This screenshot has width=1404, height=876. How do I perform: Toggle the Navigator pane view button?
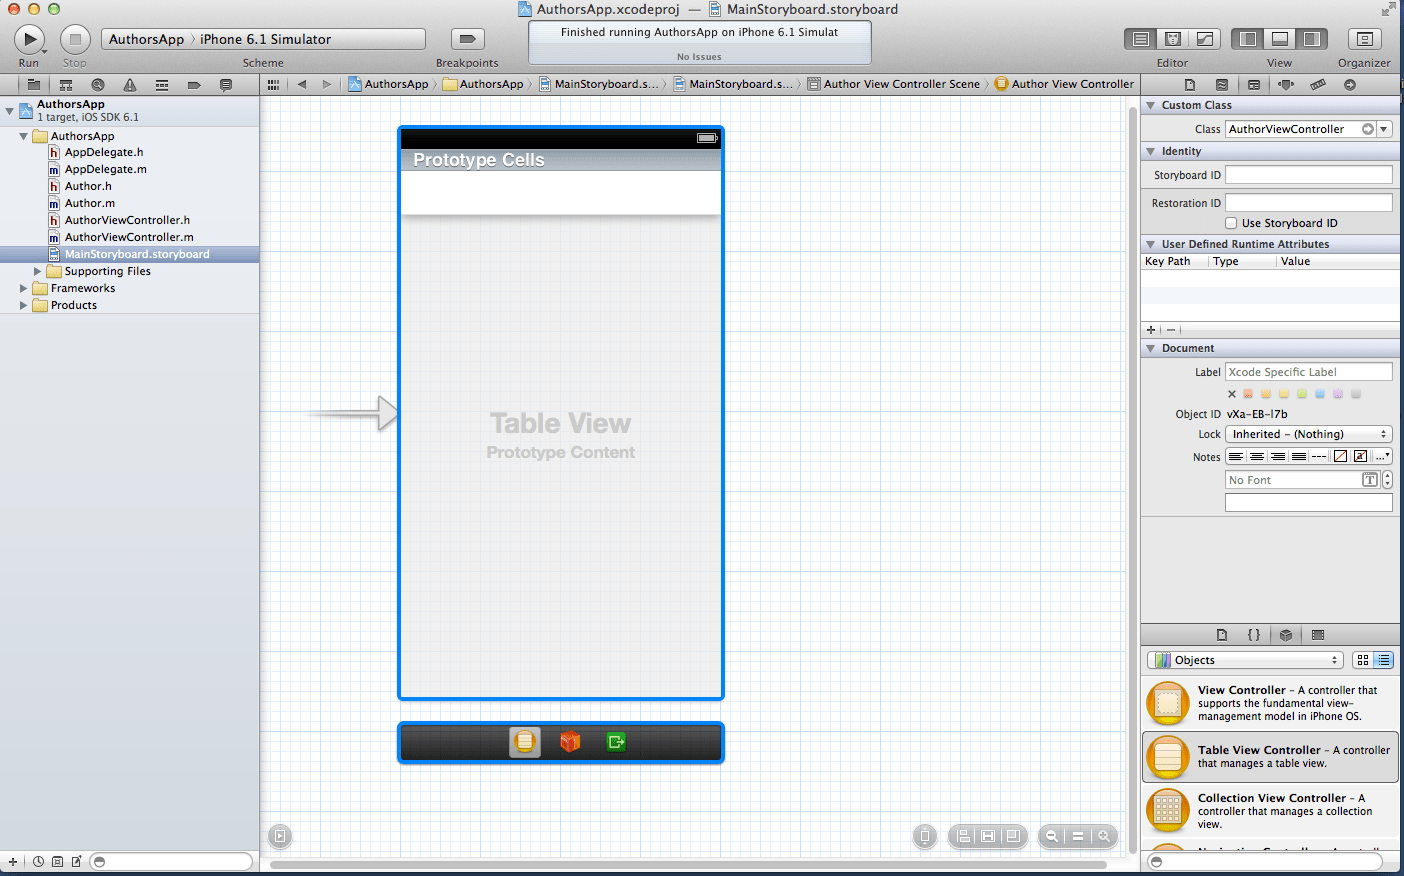coord(1248,39)
